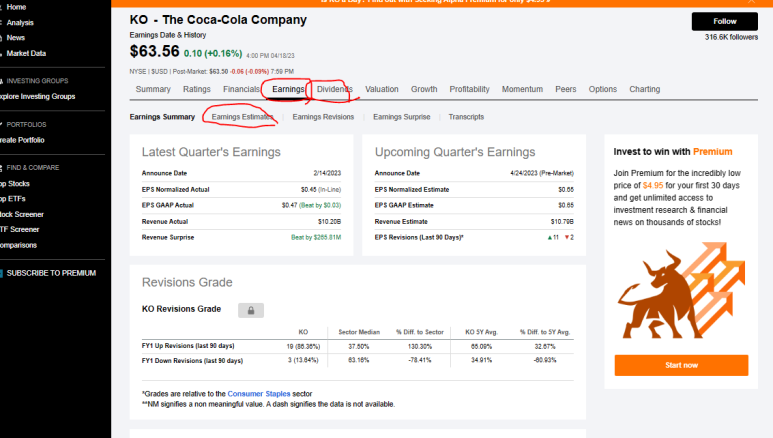The image size is (773, 438).
Task: Click the Sector Median column header
Action: click(x=359, y=332)
